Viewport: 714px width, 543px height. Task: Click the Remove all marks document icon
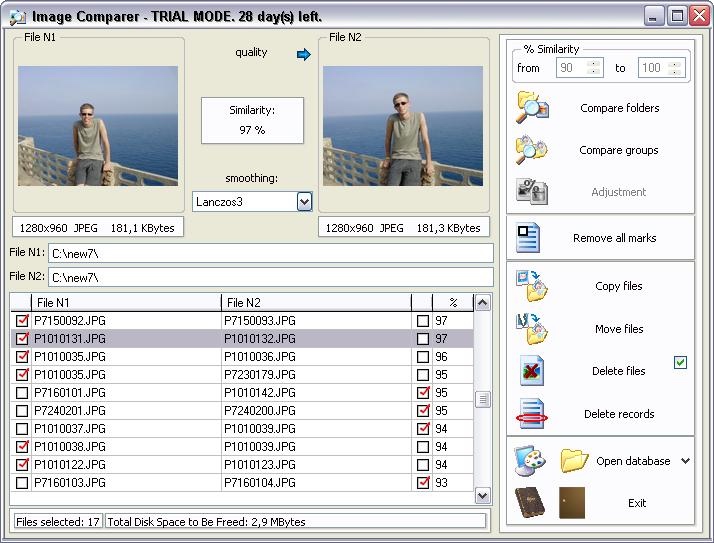[528, 237]
